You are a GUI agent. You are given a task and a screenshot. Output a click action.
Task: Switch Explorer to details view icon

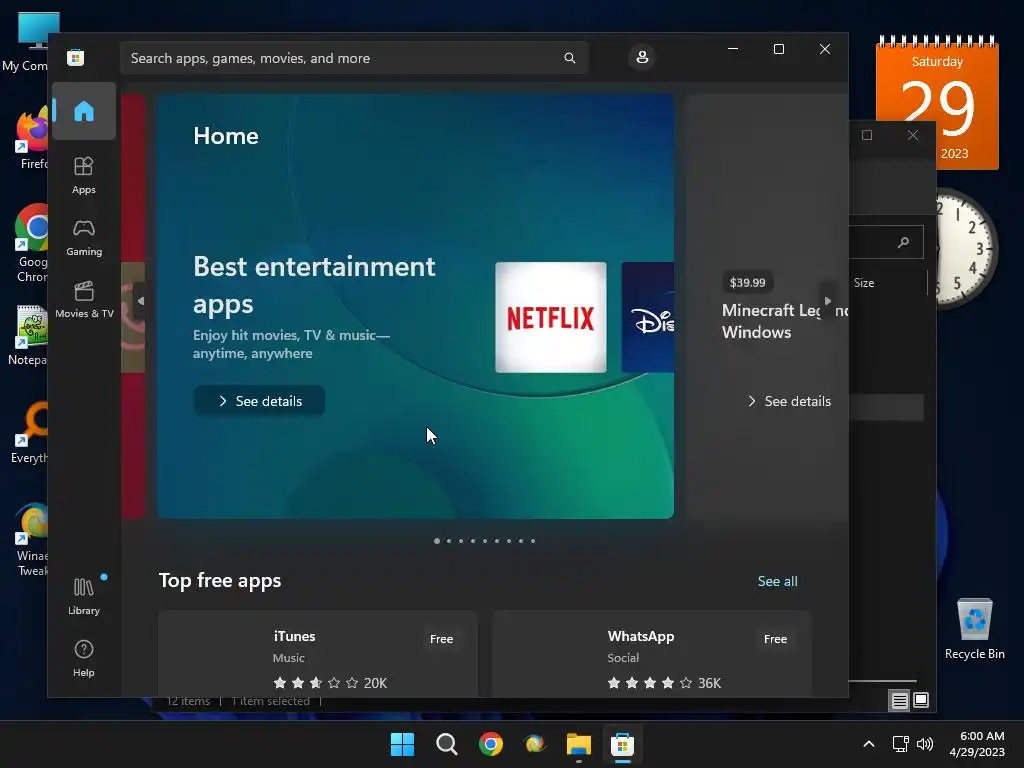click(899, 701)
